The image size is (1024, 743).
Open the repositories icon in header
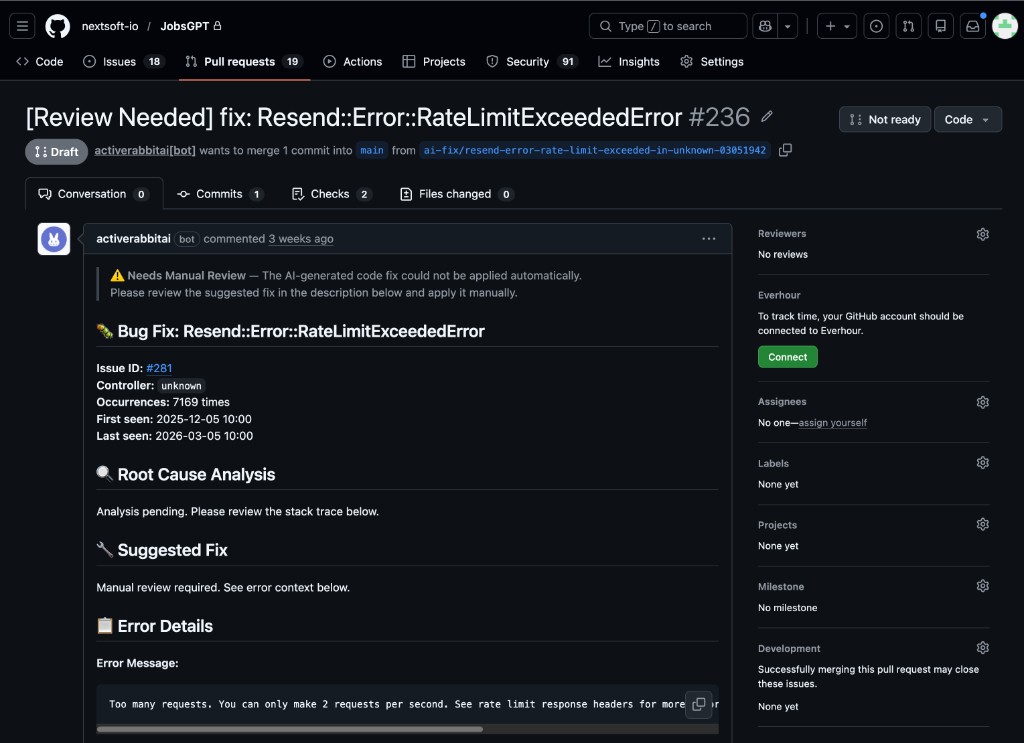940,26
